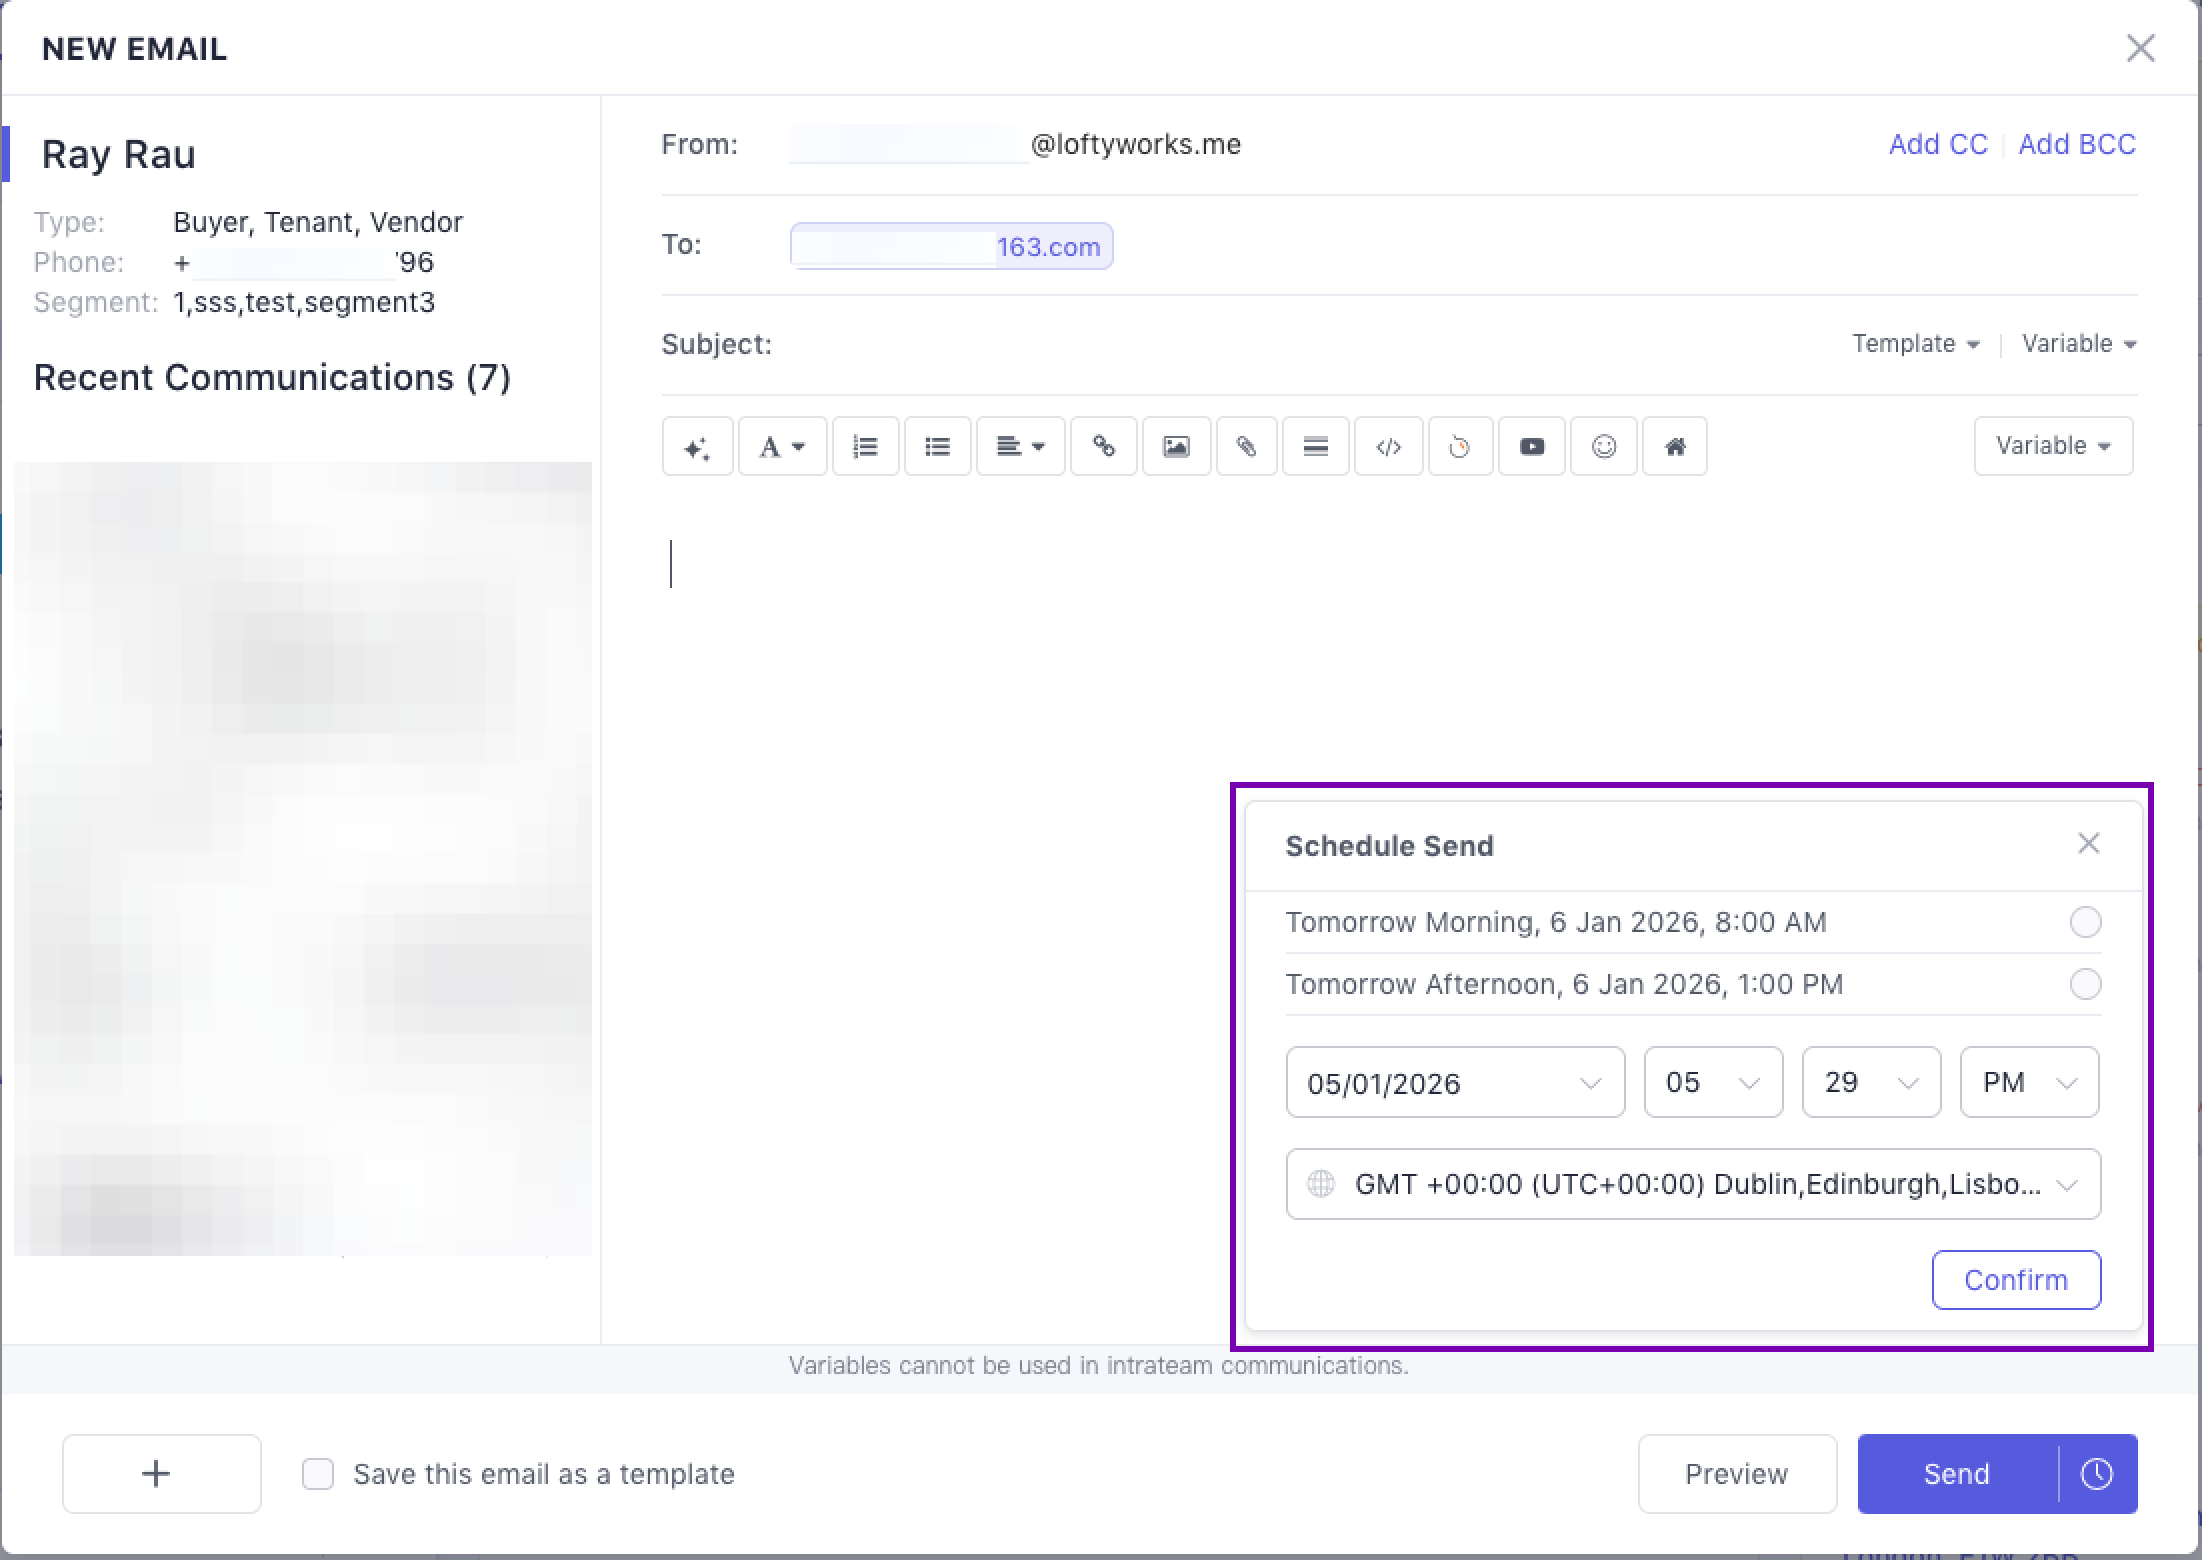This screenshot has width=2202, height=1560.
Task: Click the Confirm button in Schedule Send
Action: pos(2015,1280)
